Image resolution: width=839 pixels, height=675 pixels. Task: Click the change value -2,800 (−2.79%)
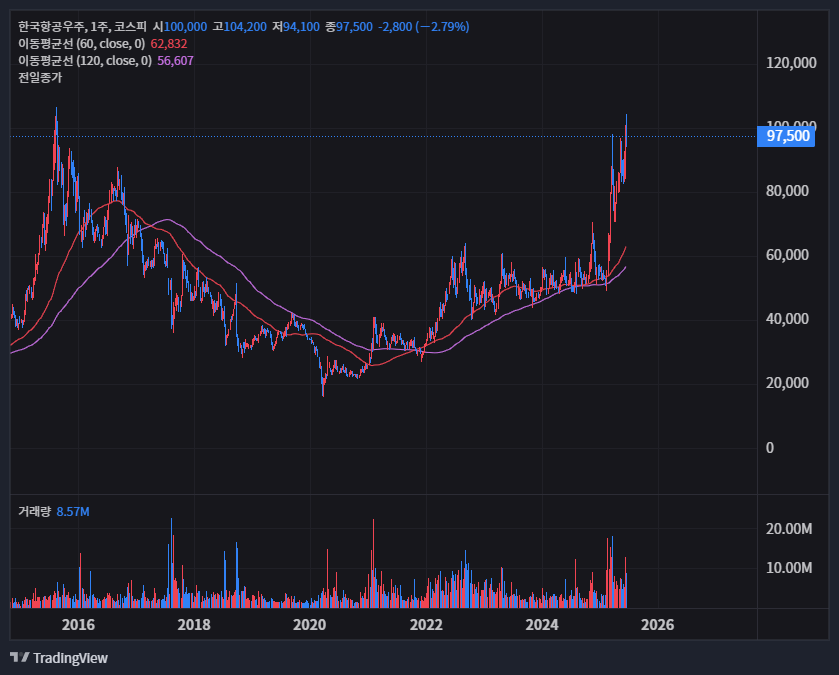[424, 27]
